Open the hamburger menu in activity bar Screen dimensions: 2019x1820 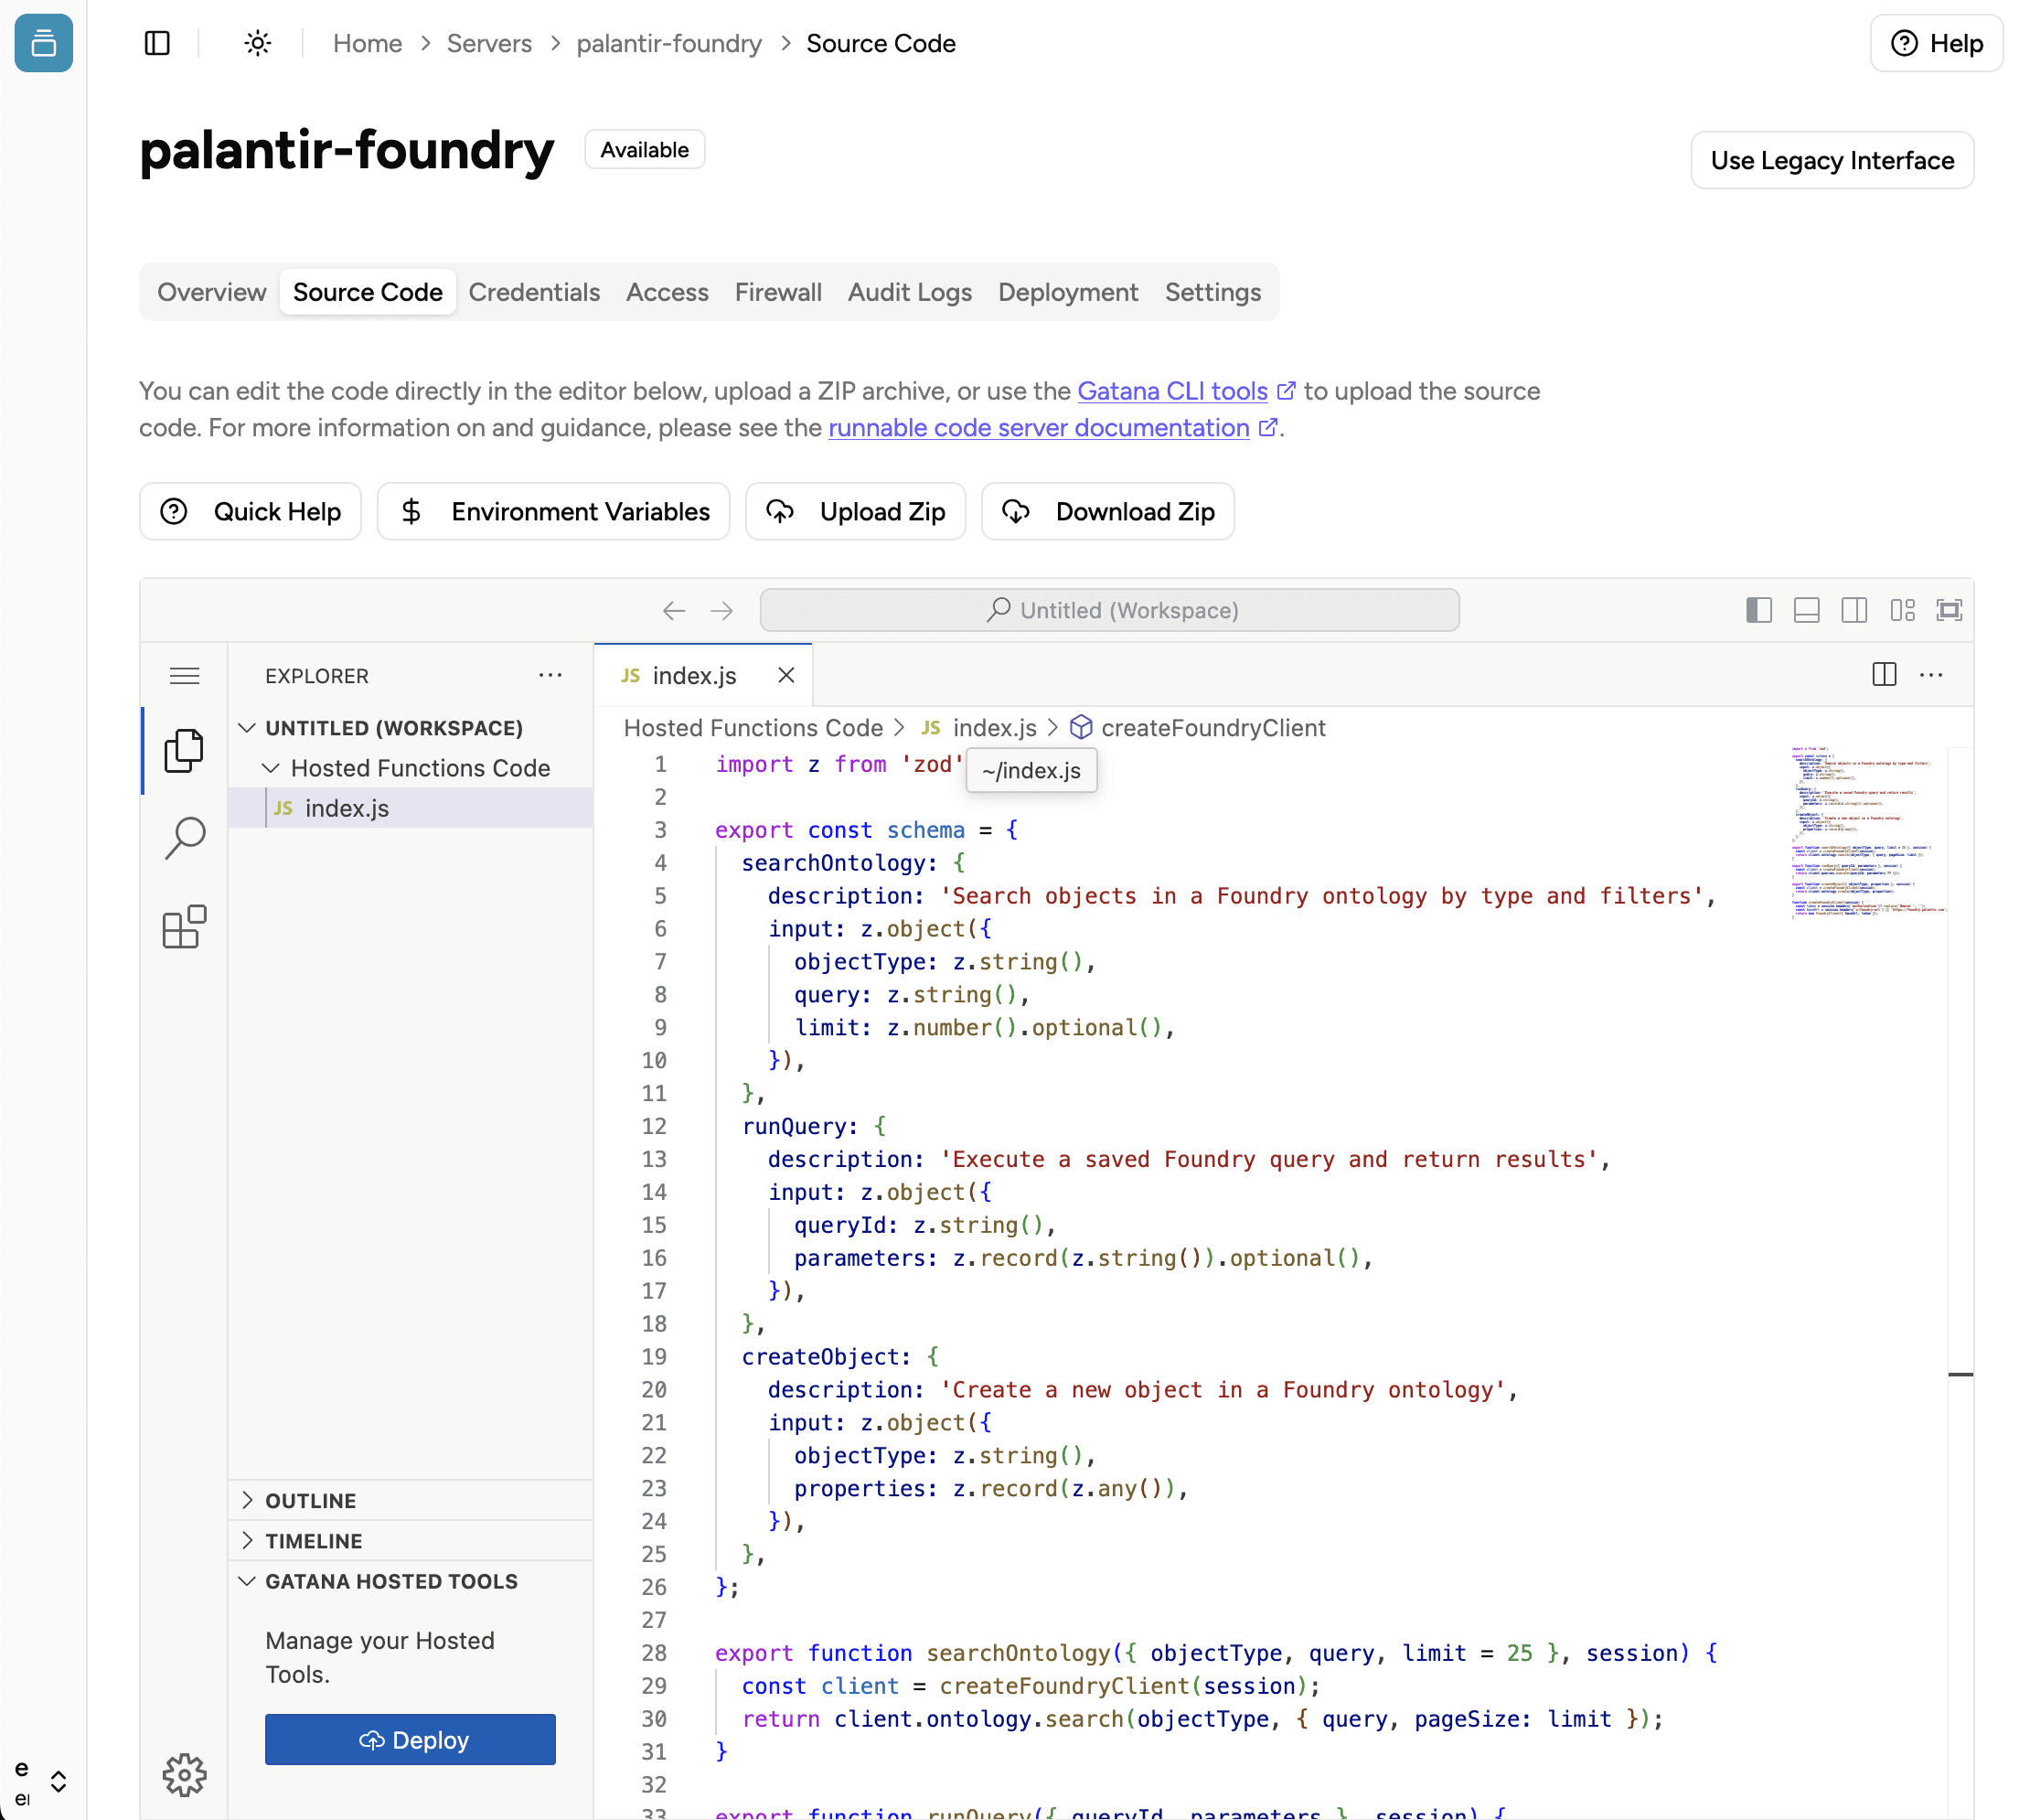point(184,676)
